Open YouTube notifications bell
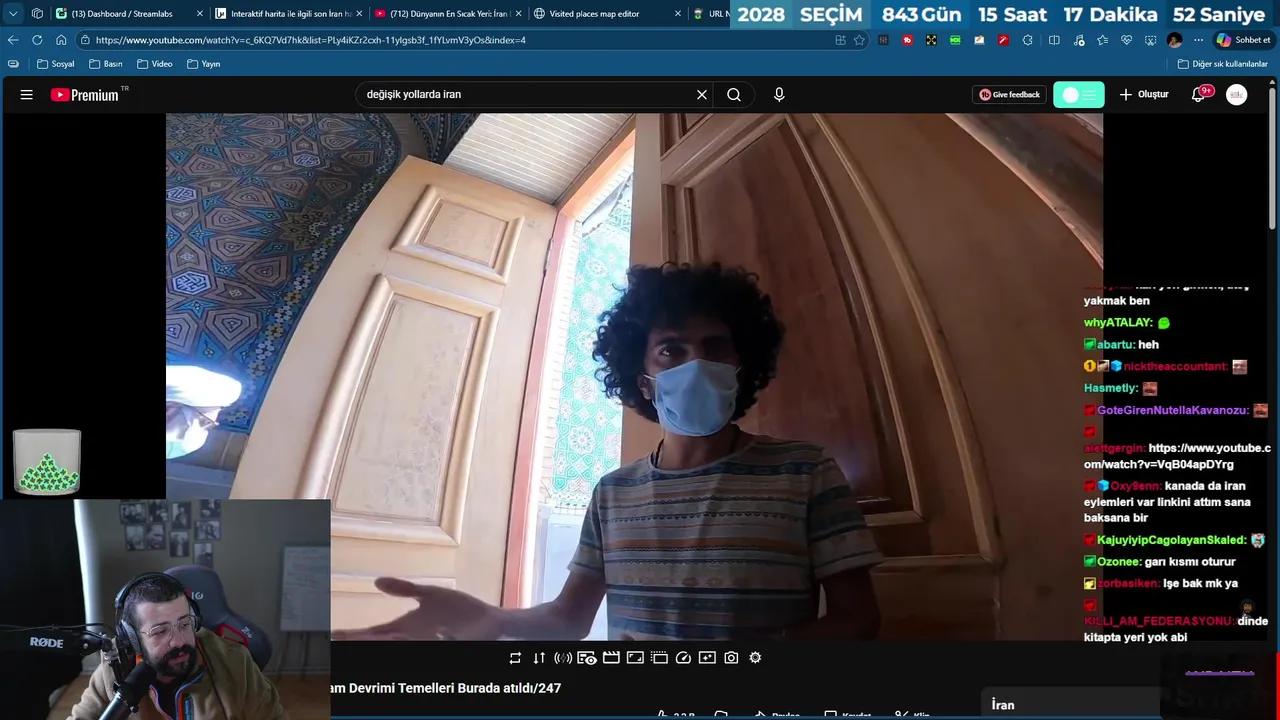 coord(1200,95)
